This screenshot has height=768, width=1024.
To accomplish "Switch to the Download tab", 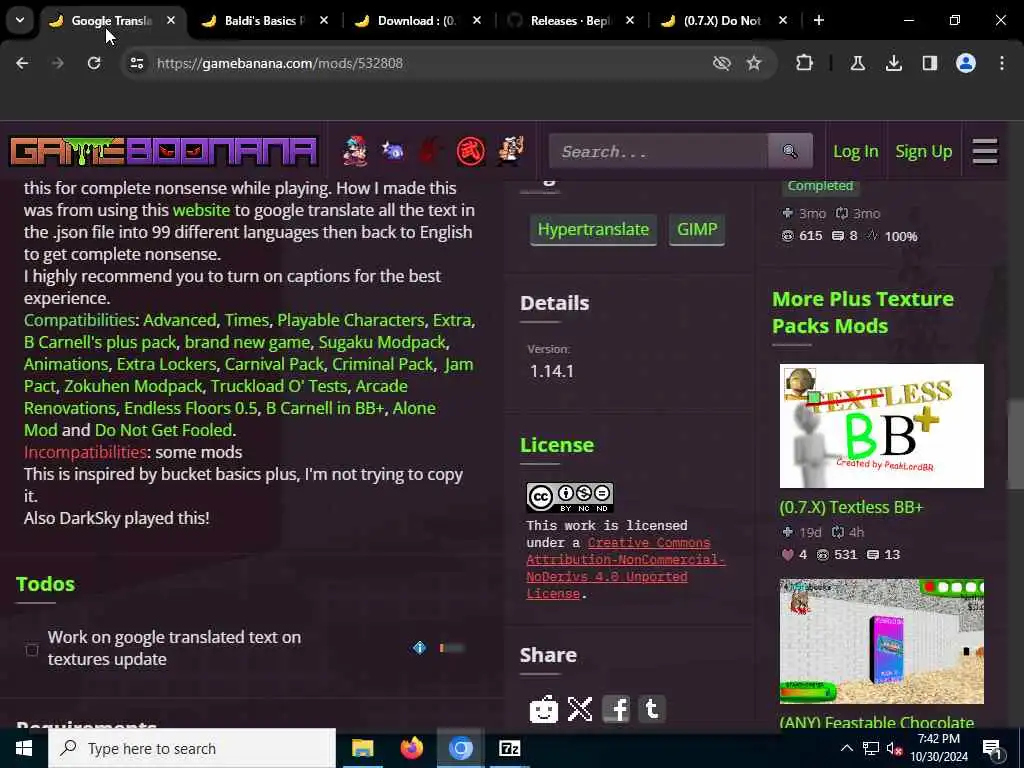I will pyautogui.click(x=417, y=21).
